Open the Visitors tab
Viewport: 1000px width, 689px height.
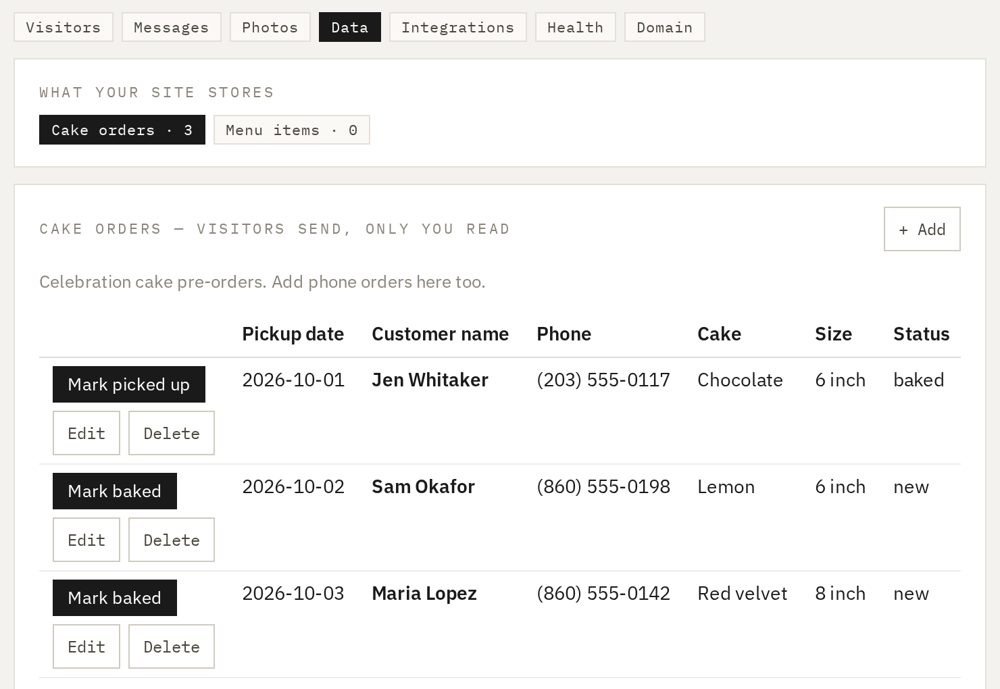[63, 27]
